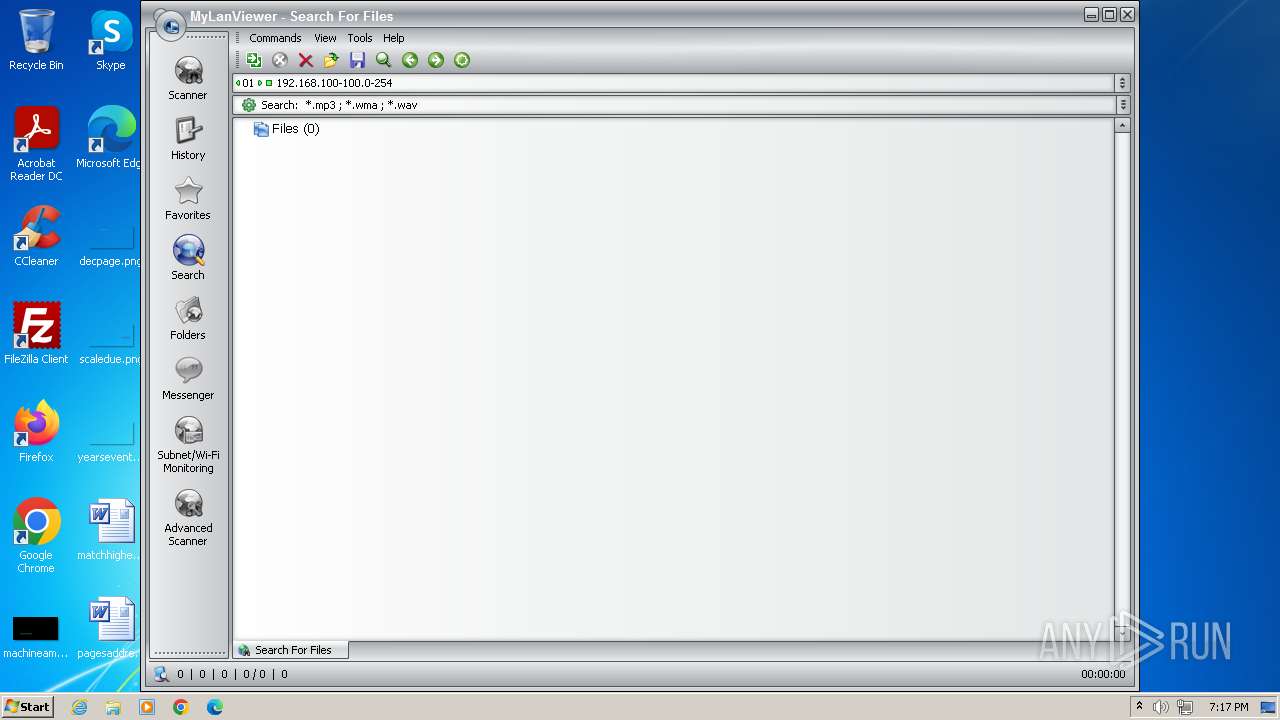Click the Windows Start button

click(x=27, y=707)
